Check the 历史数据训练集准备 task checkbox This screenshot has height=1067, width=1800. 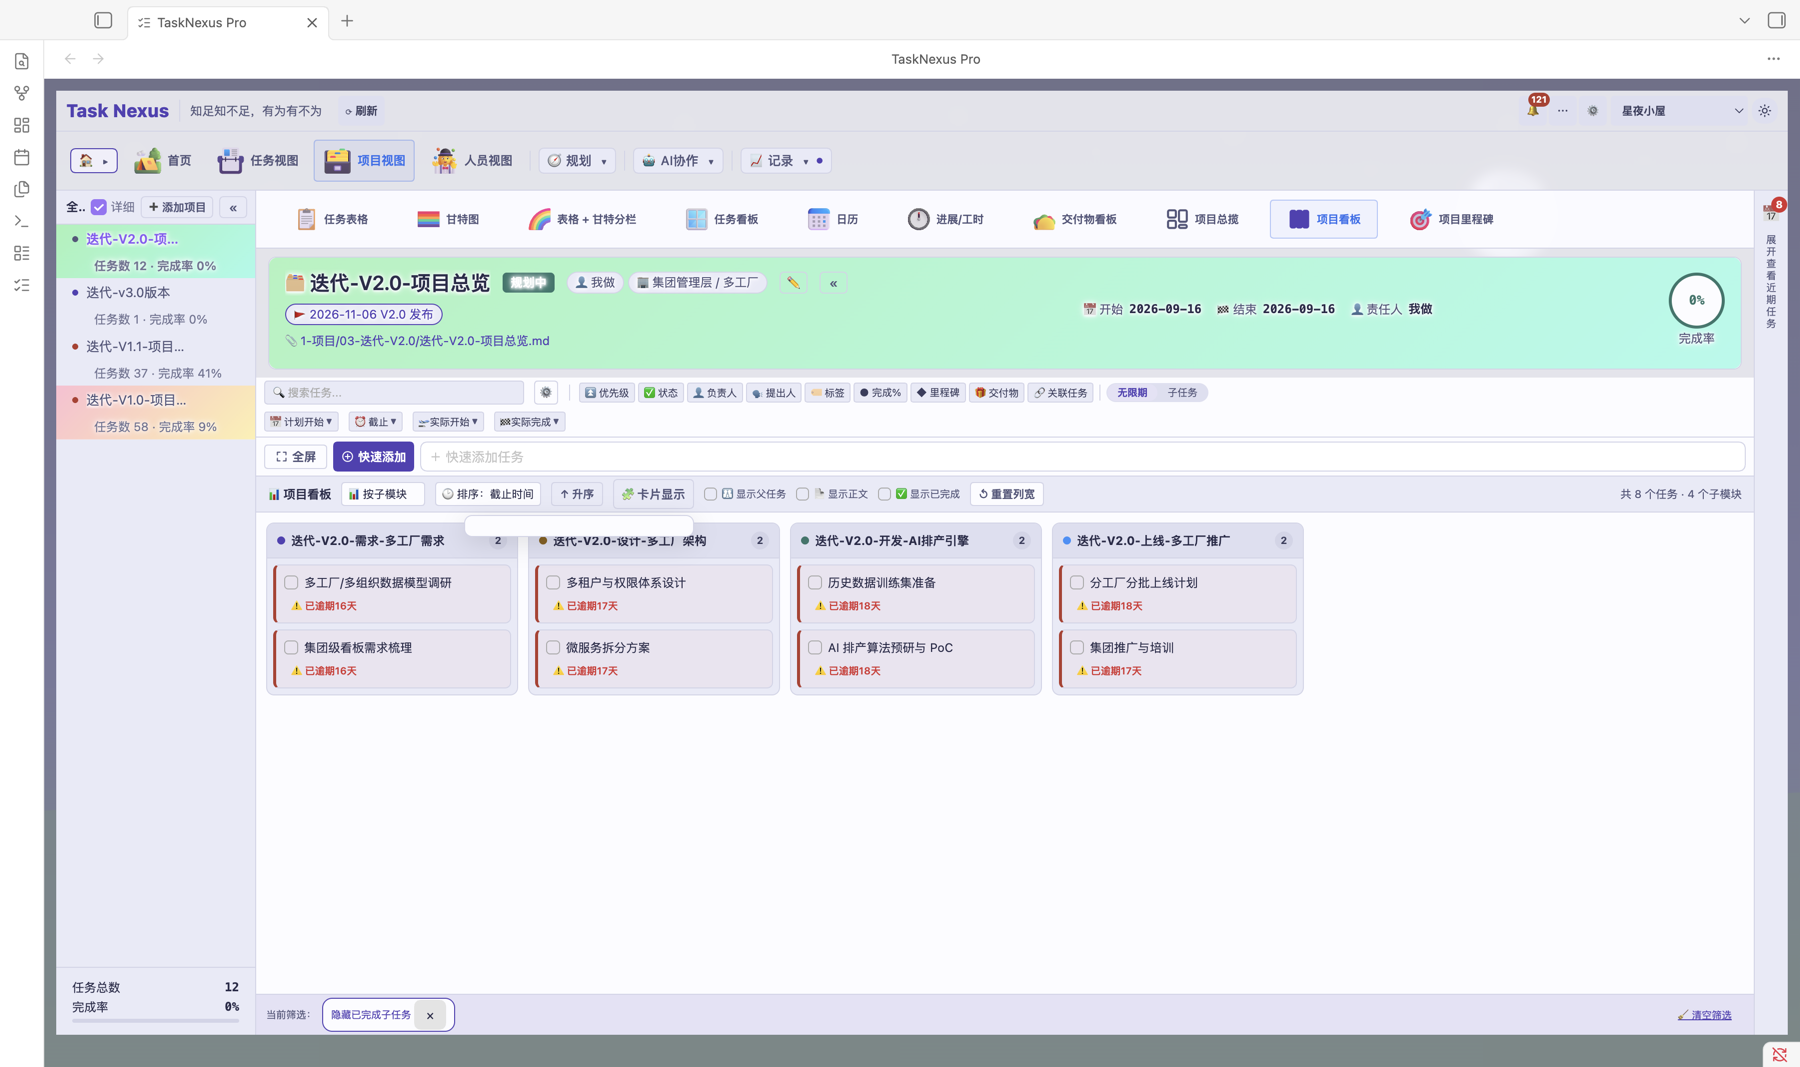815,582
